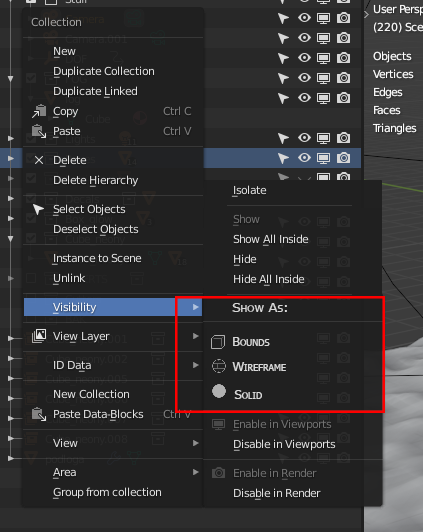The height and width of the screenshot is (532, 423).
Task: Toggle render camera icon on the highlighted row
Action: click(x=343, y=158)
